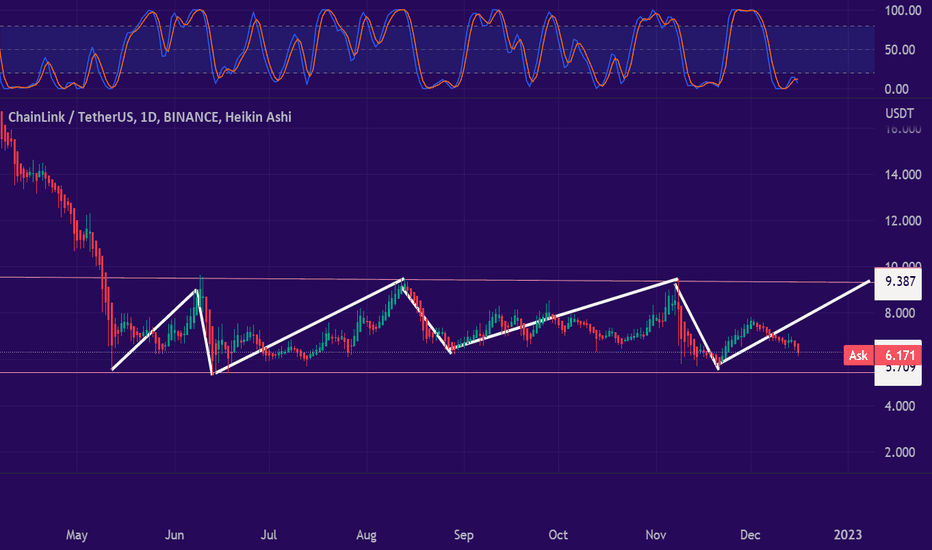Click the ChainLink / TetherUS chart title
This screenshot has width=932, height=550.
150,117
